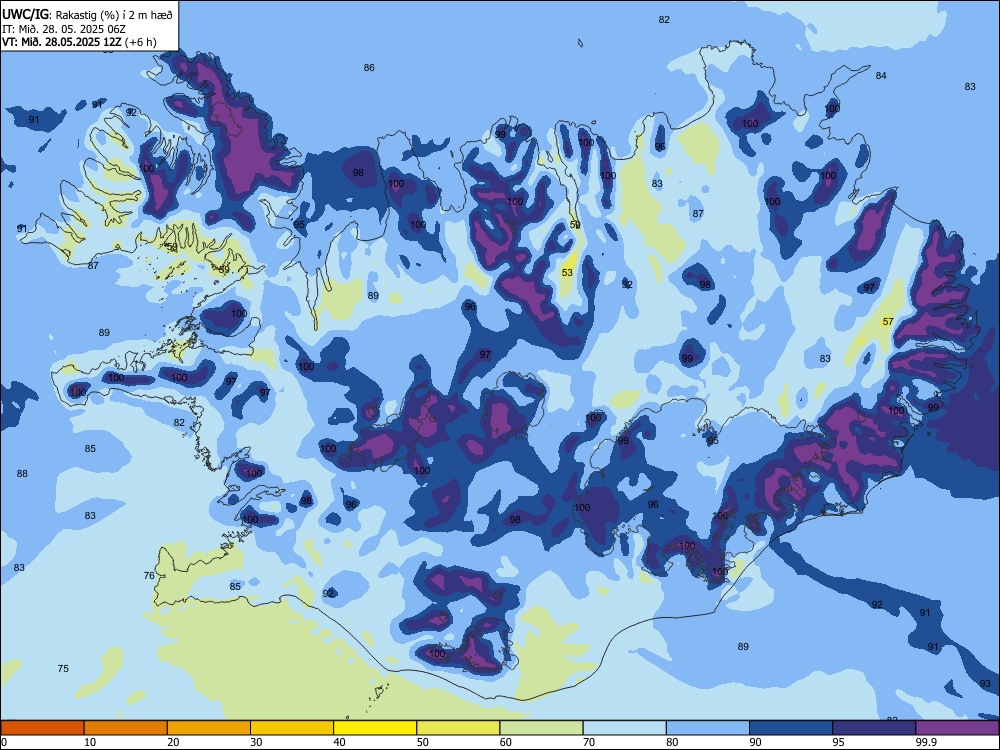Screen dimensions: 1000x750
Task: Click the '84' value in the northeast
Action: point(881,76)
